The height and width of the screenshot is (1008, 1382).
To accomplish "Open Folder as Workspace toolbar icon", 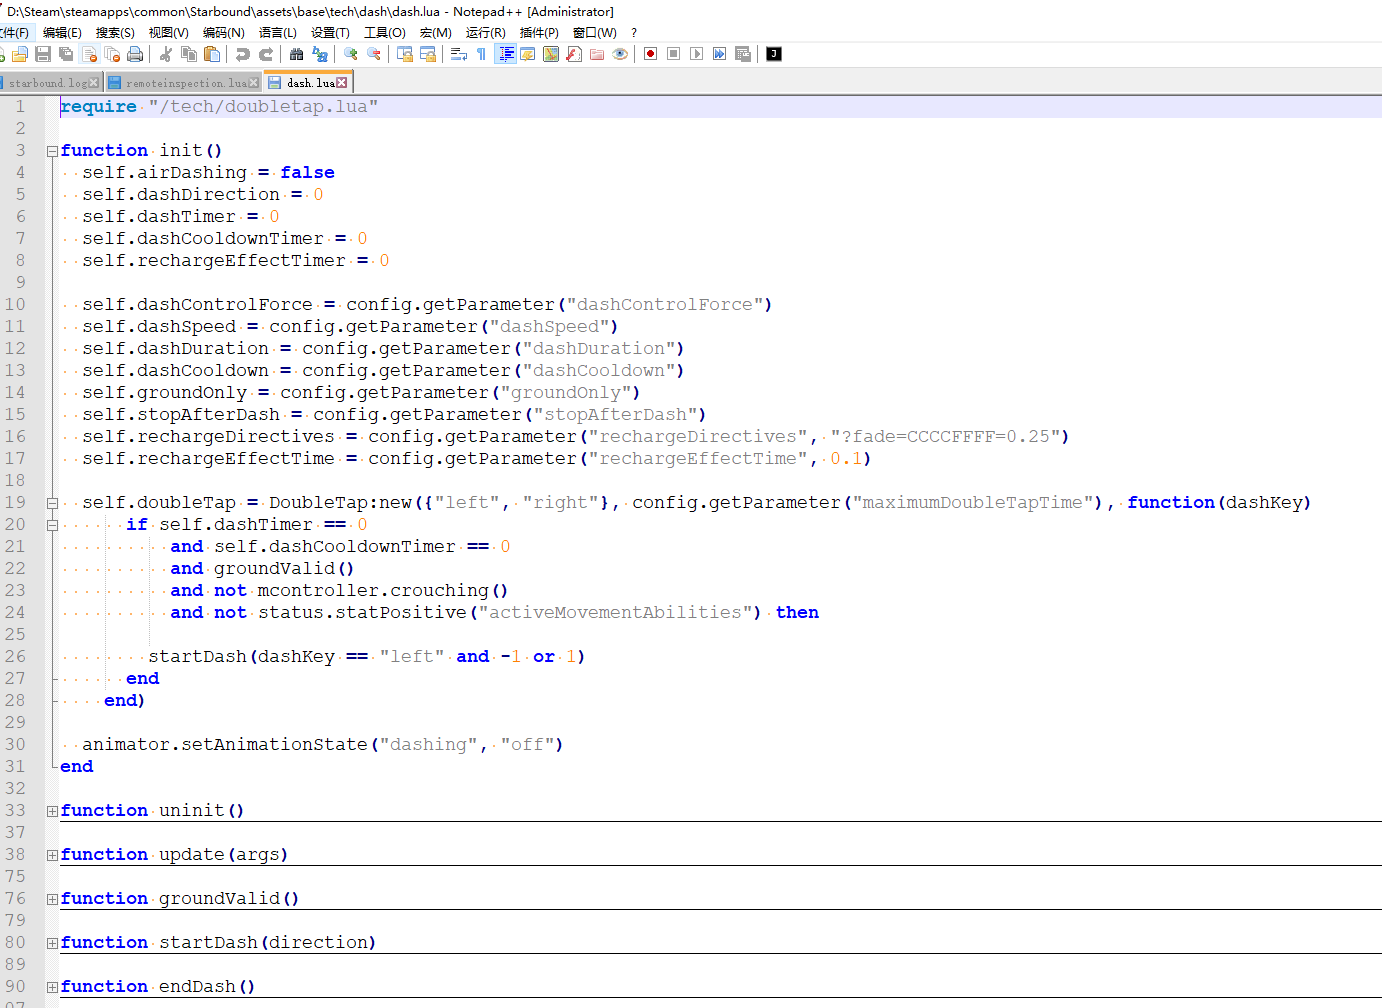I will (x=597, y=54).
